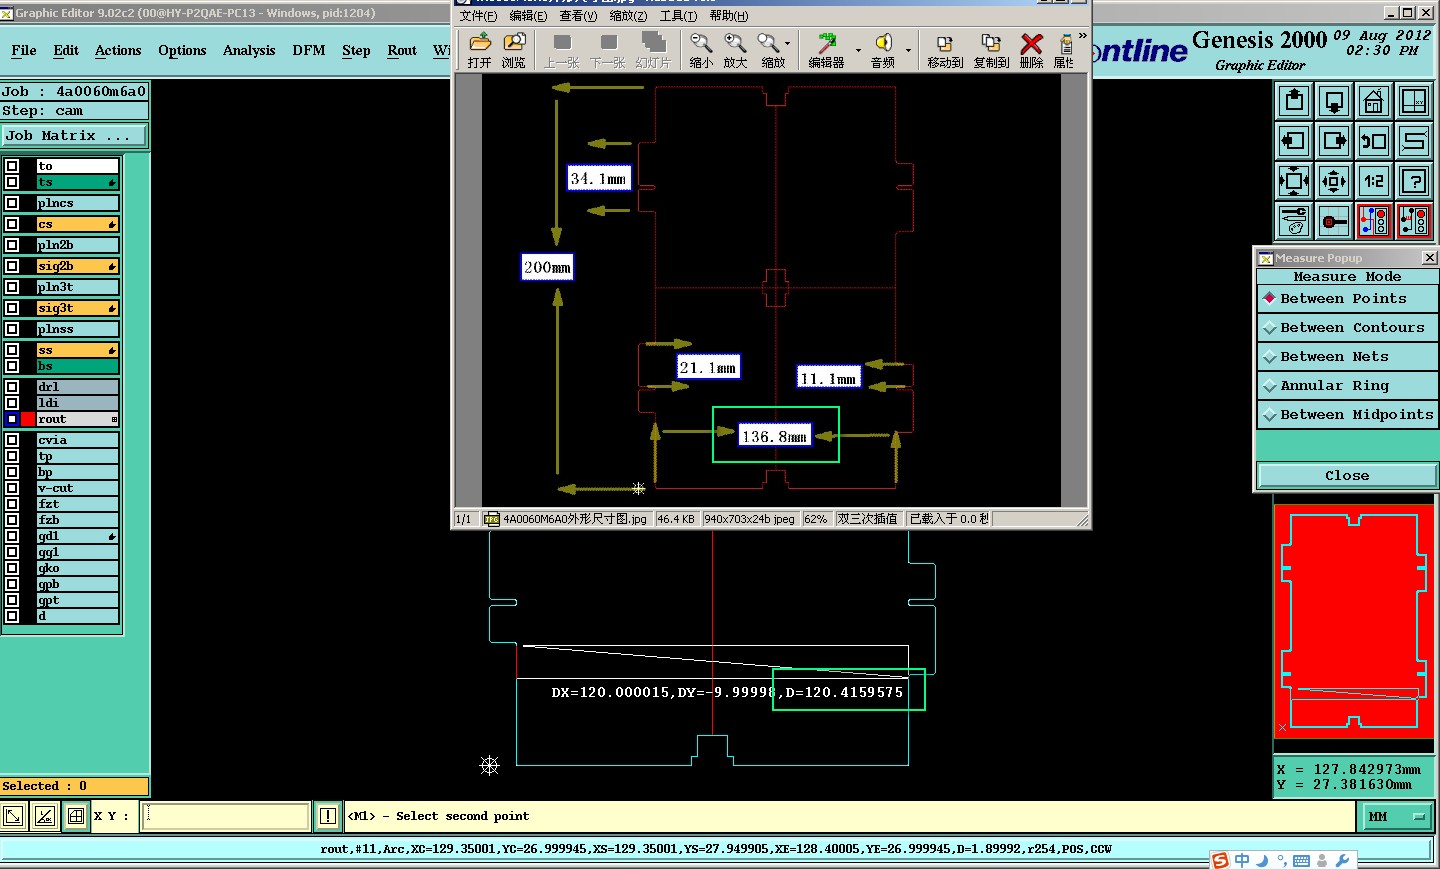Expand the 编辑器 dropdown arrow
The height and width of the screenshot is (869, 1440).
click(x=858, y=50)
